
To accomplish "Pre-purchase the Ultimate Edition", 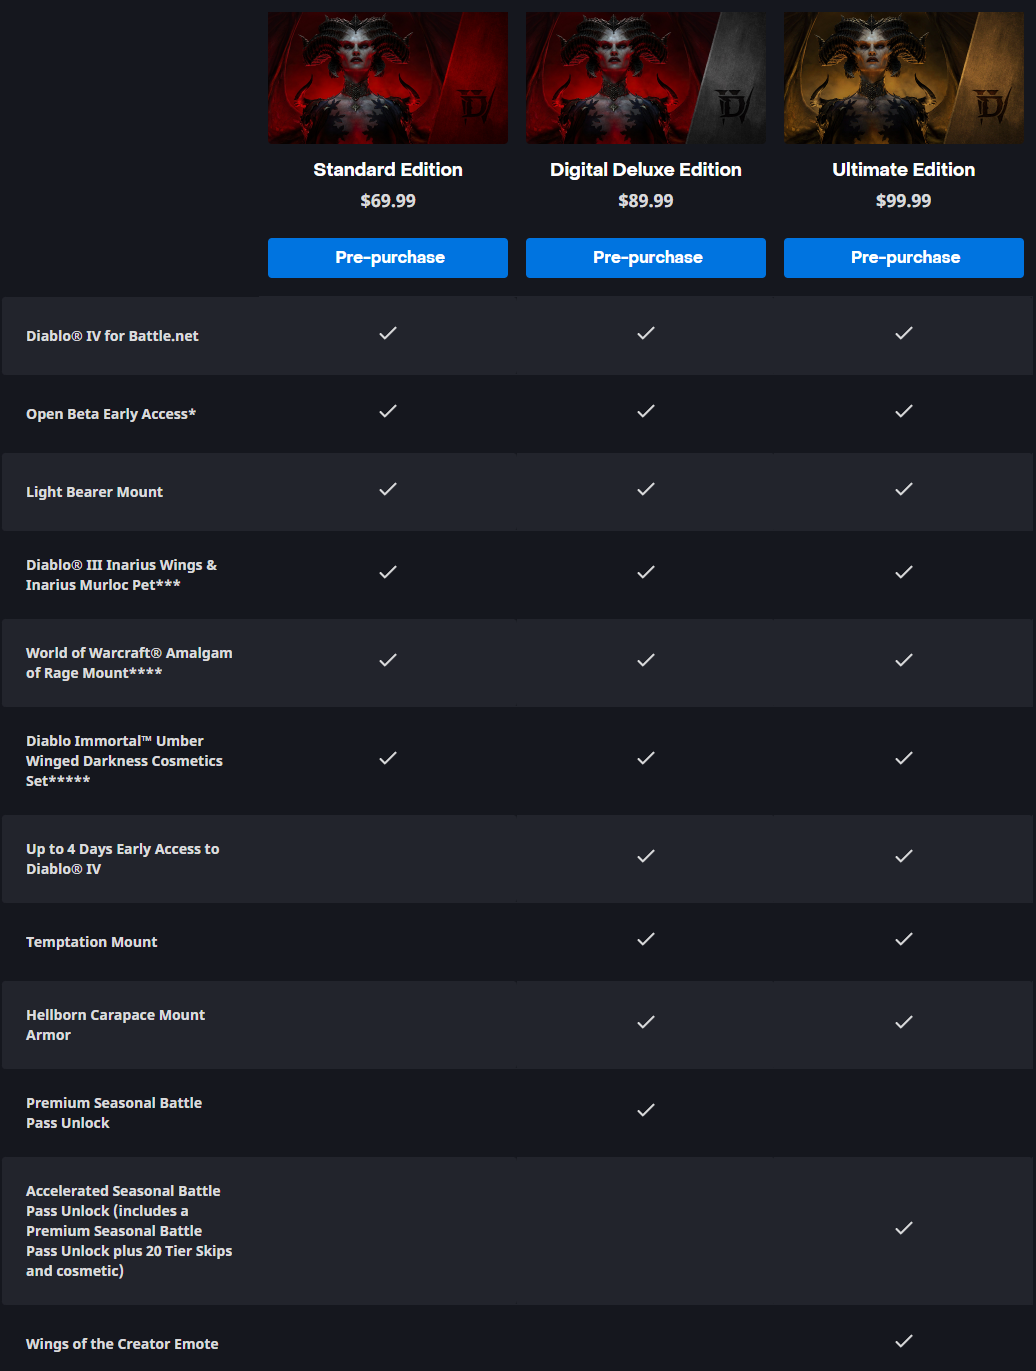I will coord(904,258).
